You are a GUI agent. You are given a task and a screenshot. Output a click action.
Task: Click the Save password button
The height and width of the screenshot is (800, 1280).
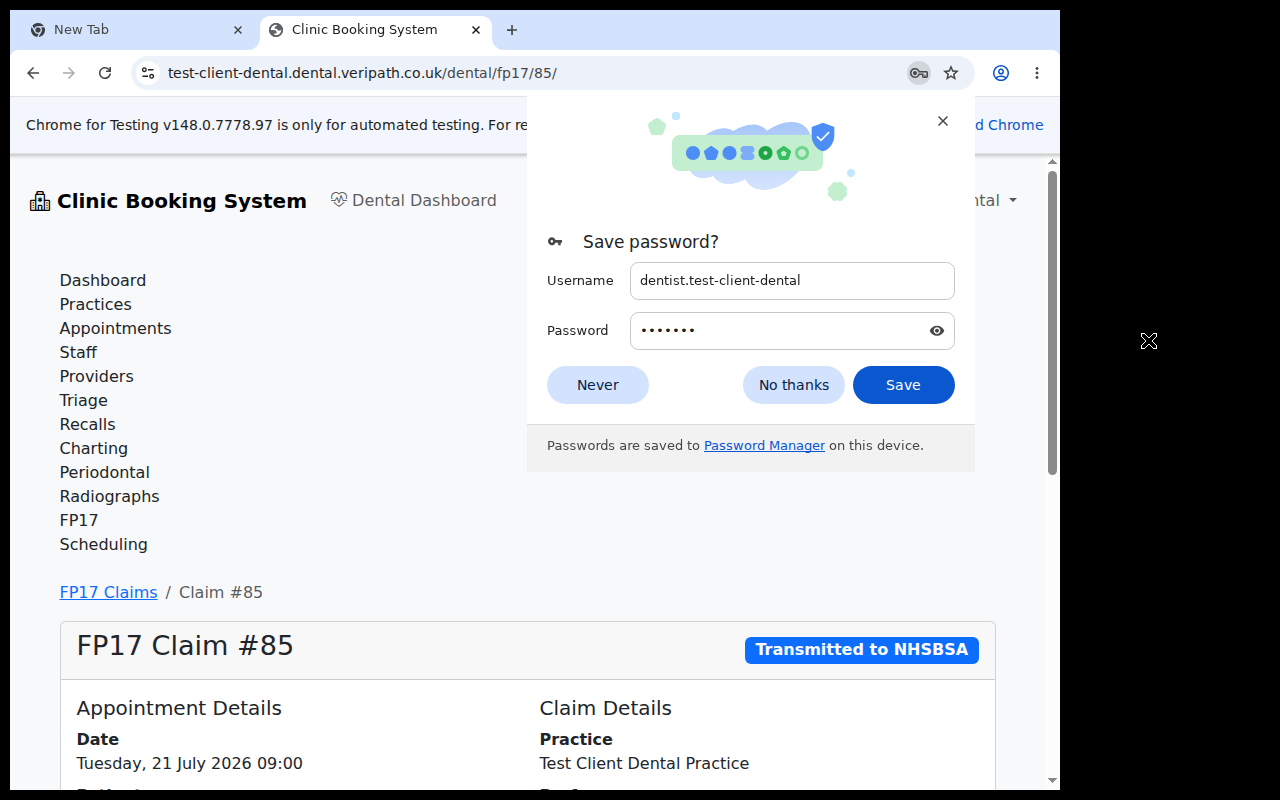903,385
